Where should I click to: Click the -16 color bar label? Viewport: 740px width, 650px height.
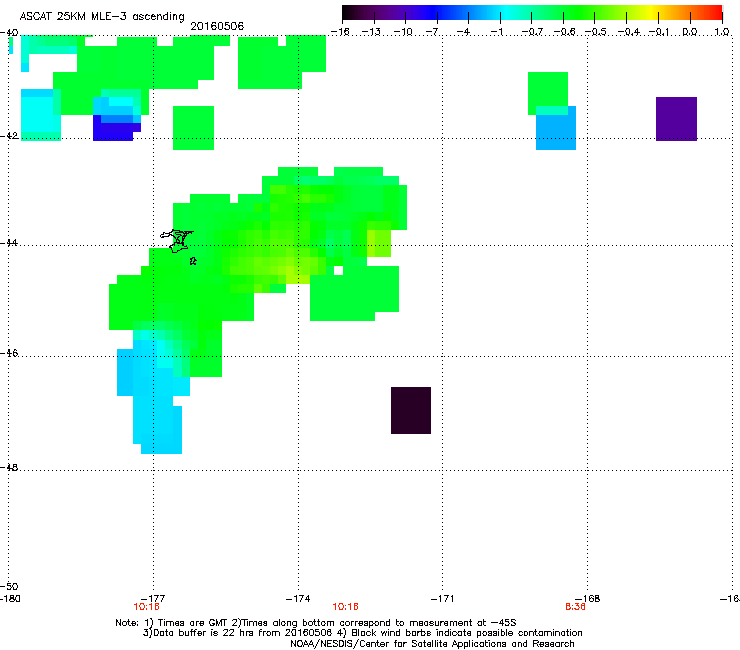coord(340,32)
